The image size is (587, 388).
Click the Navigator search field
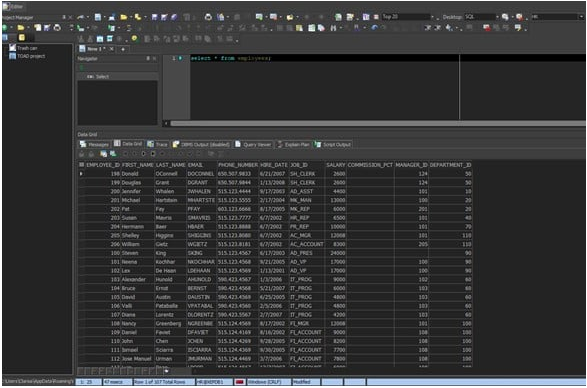click(118, 68)
